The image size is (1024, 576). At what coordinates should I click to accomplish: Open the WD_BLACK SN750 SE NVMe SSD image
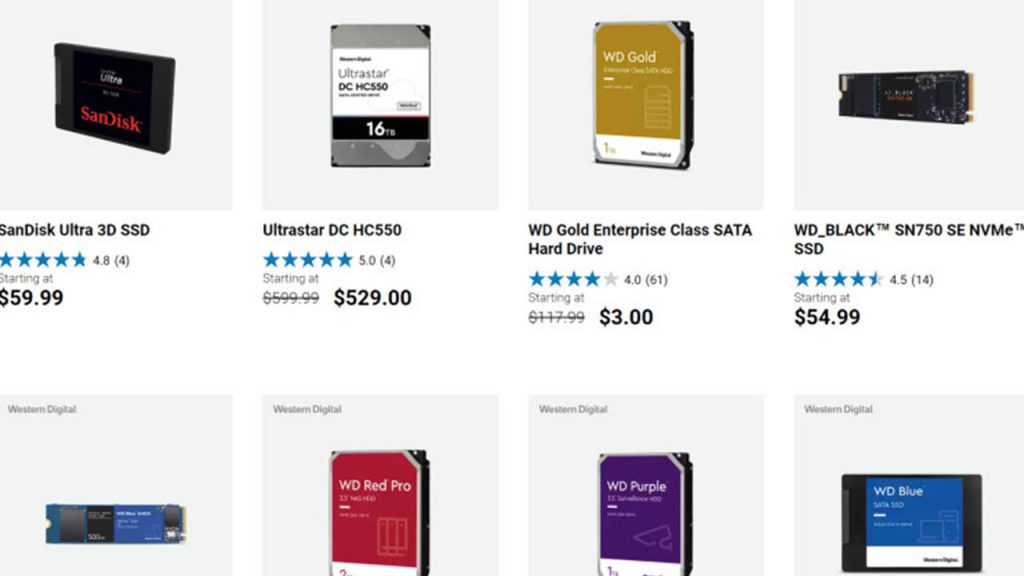point(906,96)
